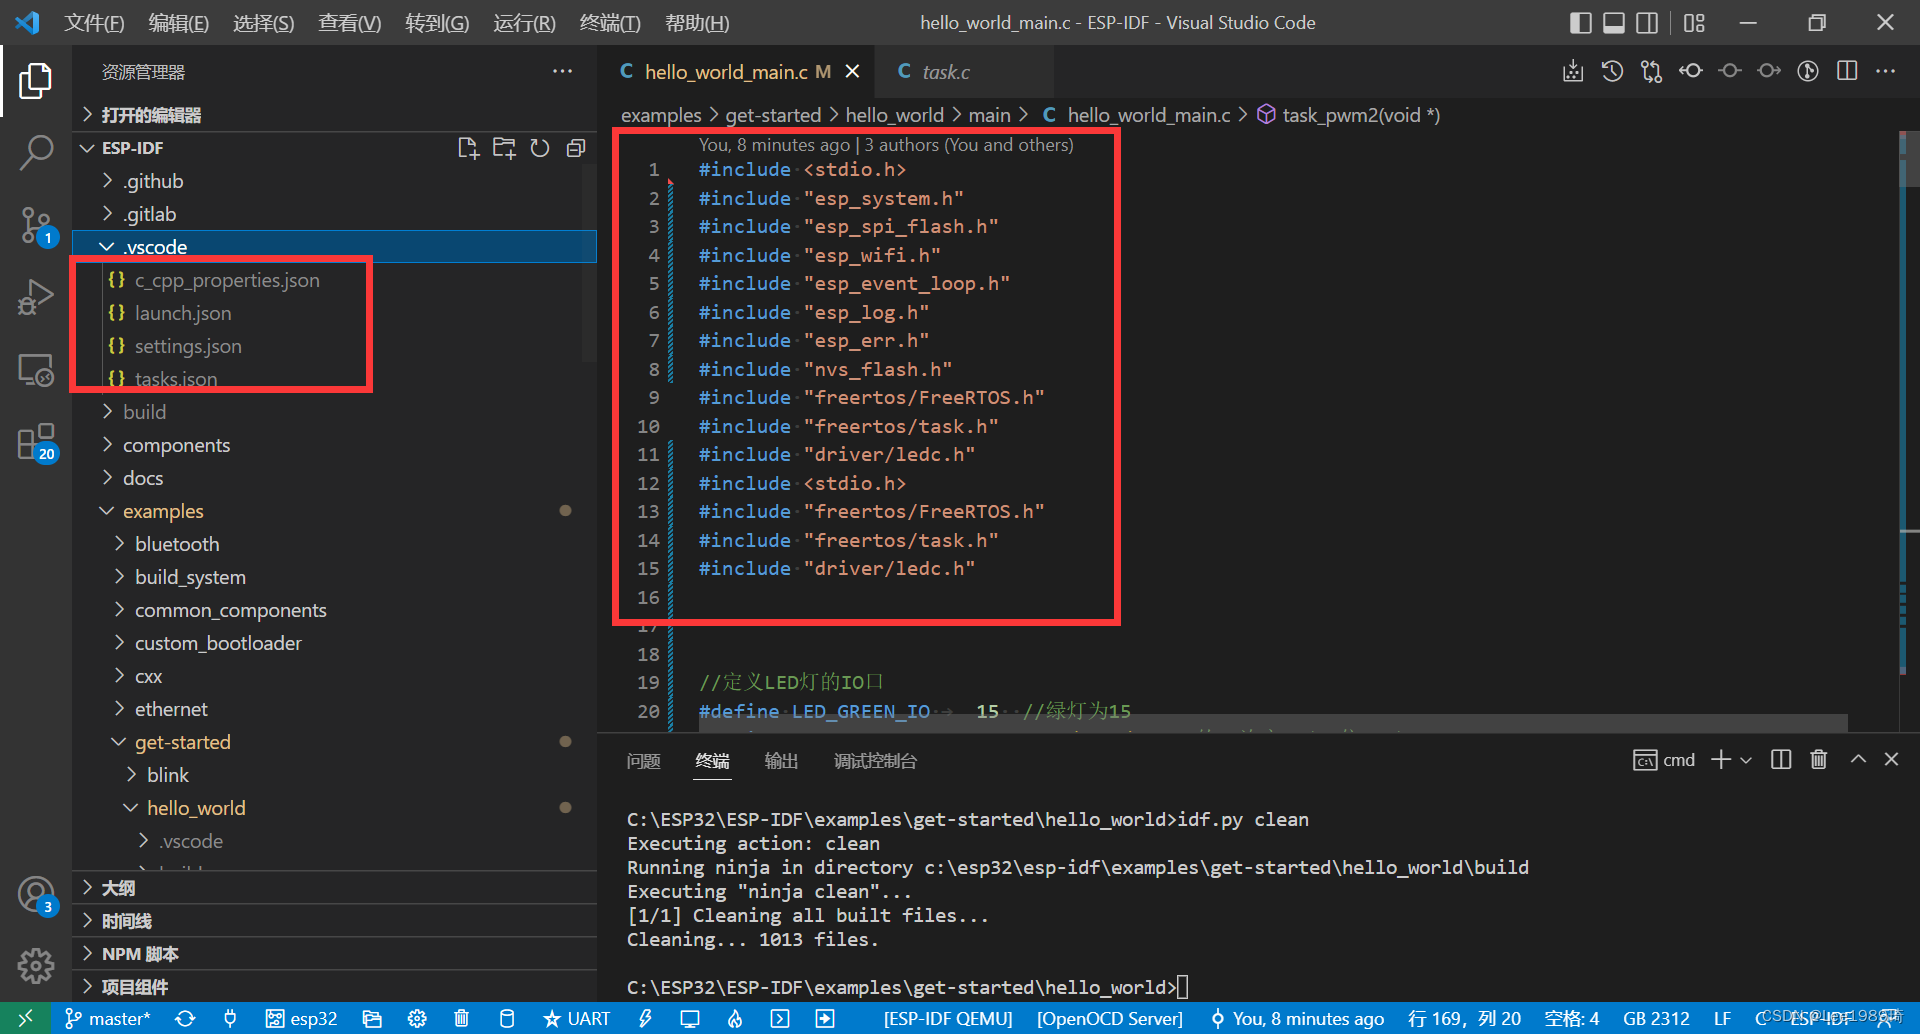Open the 运行(R) menu
This screenshot has height=1034, width=1920.
[x=523, y=22]
